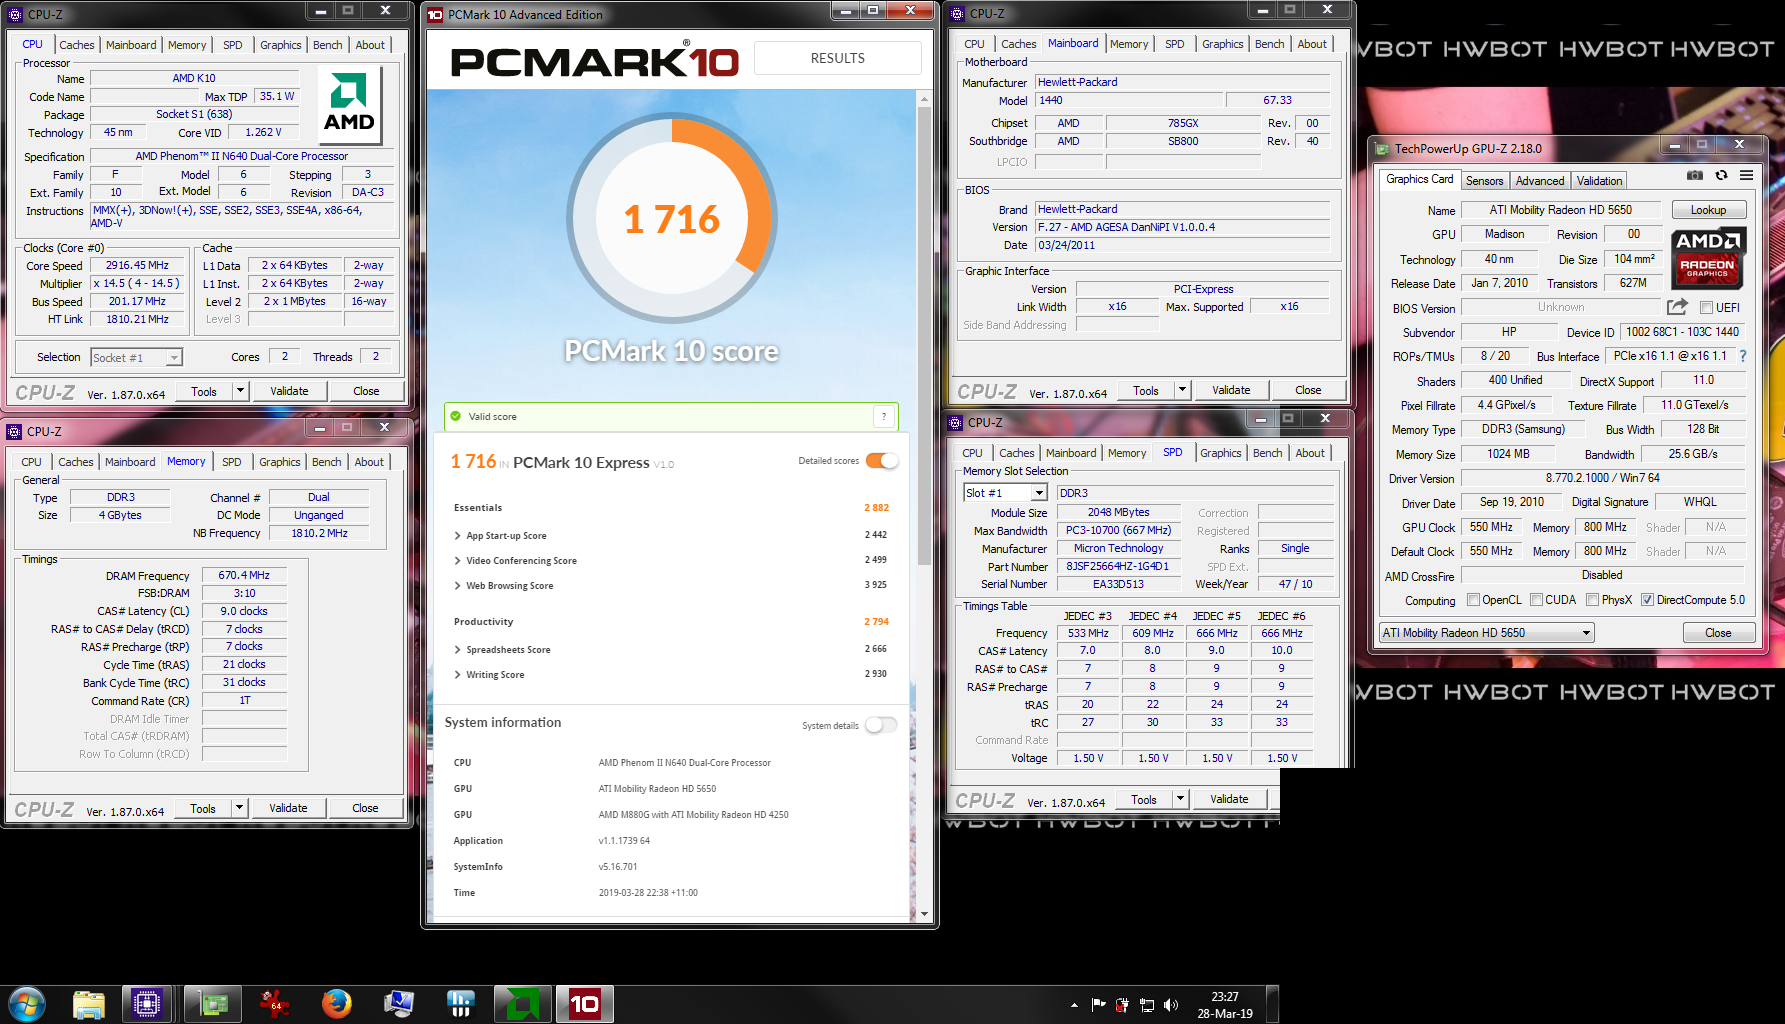Viewport: 1785px width, 1024px height.
Task: Click the Close button in GPU-Z
Action: point(1718,633)
